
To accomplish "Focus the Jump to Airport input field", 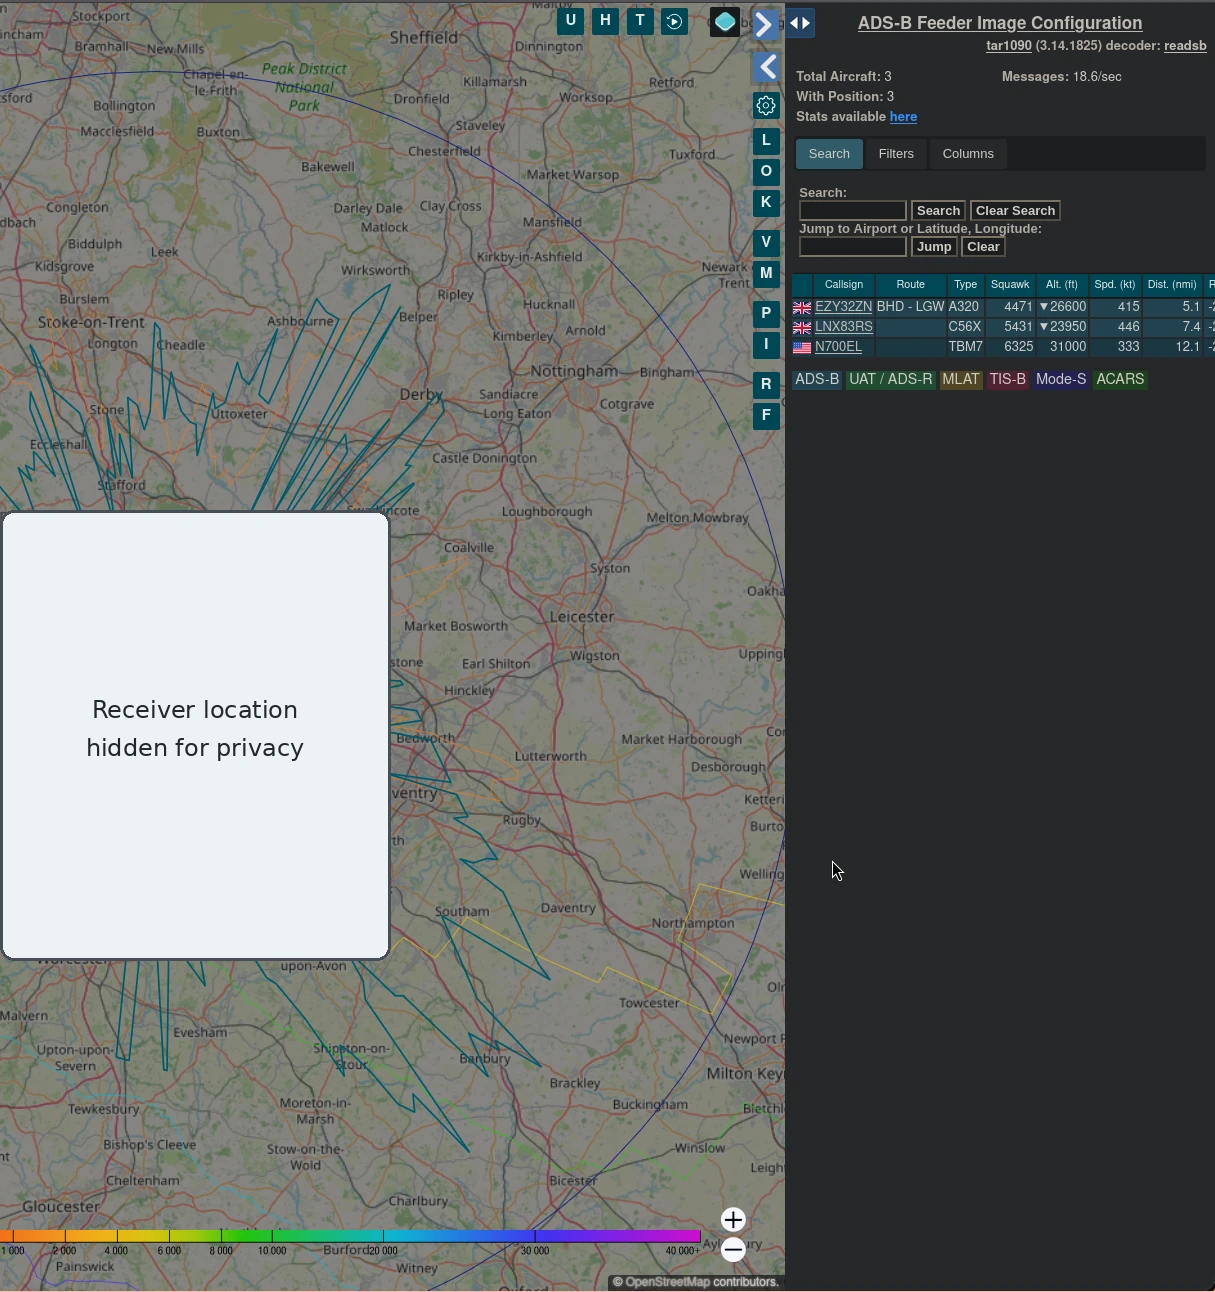I will (x=853, y=247).
